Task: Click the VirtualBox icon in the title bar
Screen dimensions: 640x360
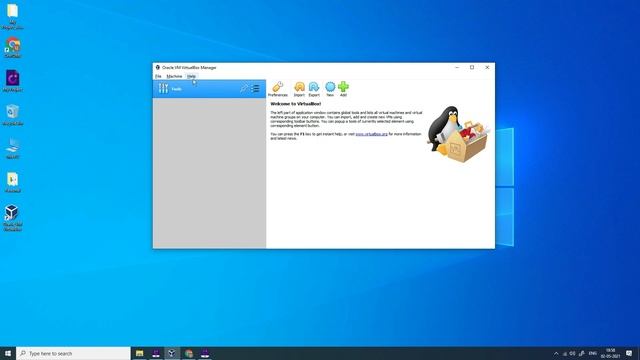Action: (158, 67)
